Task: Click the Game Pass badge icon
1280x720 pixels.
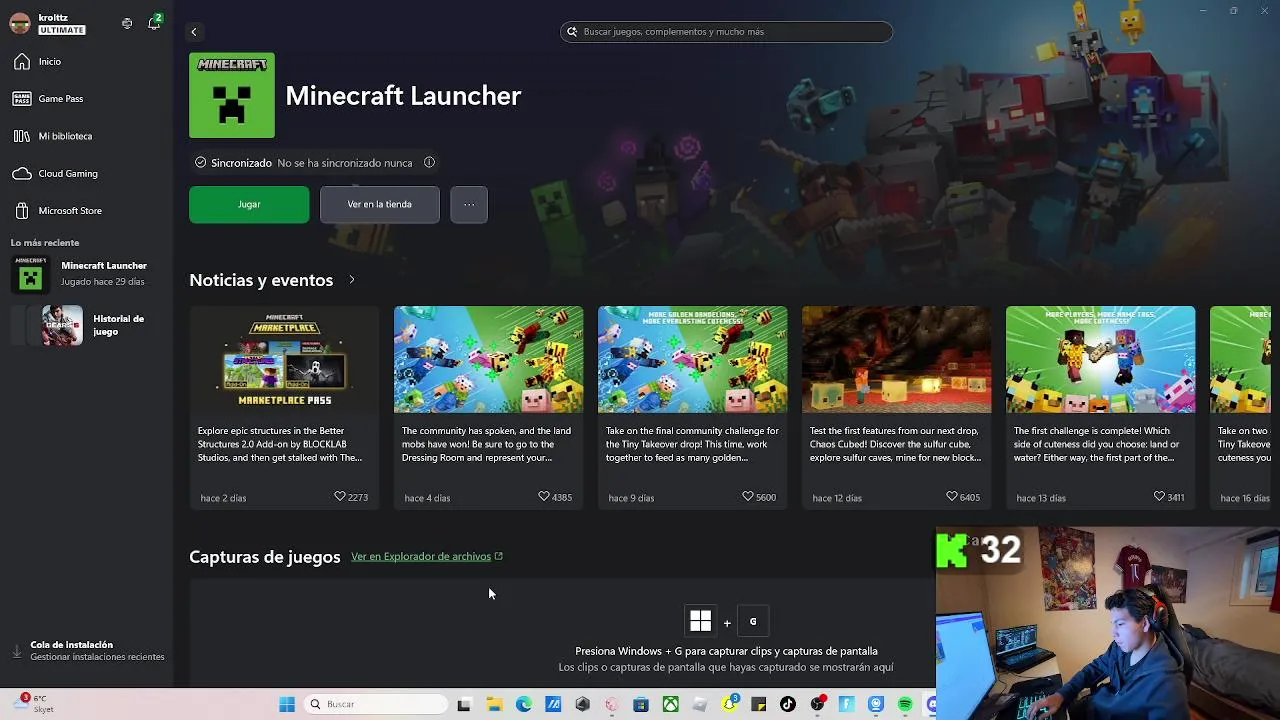Action: [22, 99]
